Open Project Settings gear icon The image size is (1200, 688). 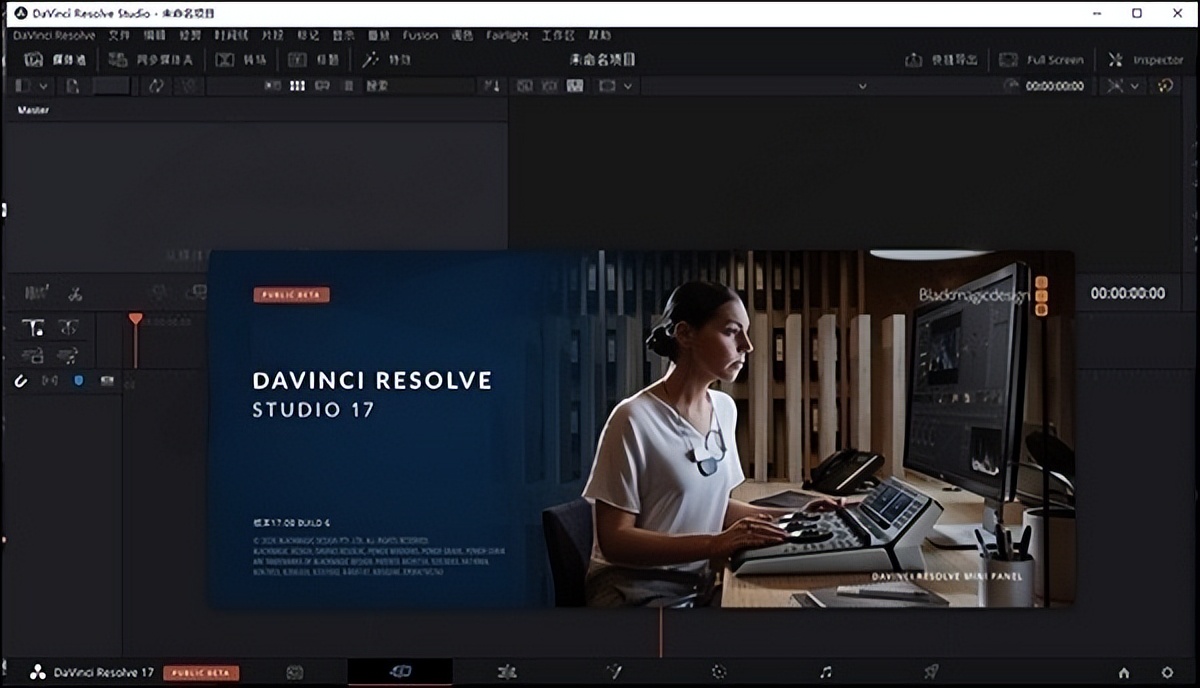(1167, 672)
